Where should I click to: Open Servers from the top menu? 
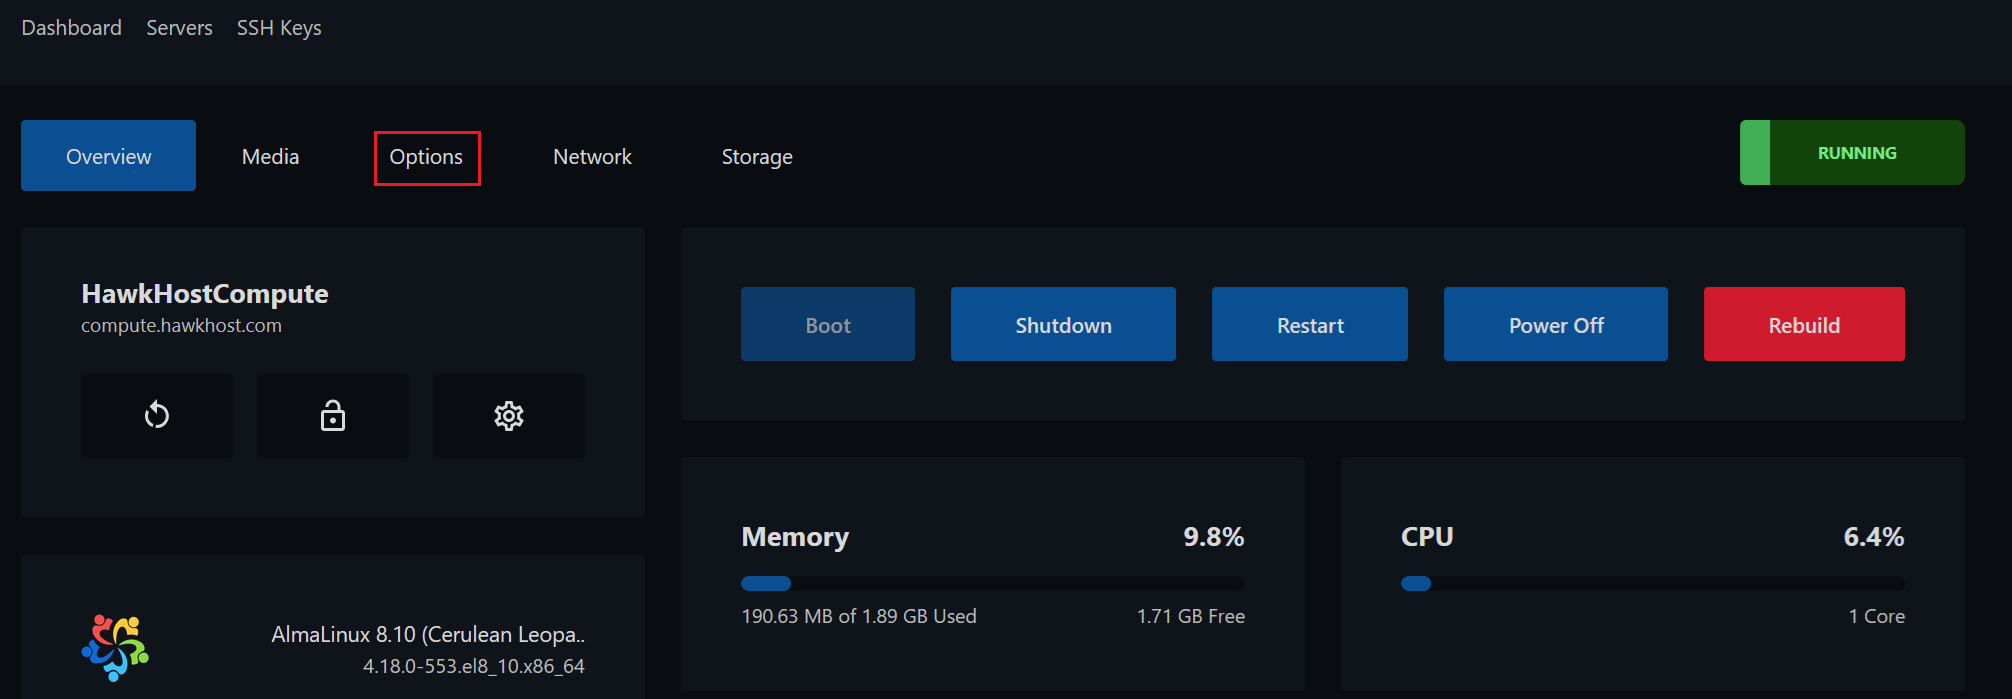pyautogui.click(x=179, y=28)
